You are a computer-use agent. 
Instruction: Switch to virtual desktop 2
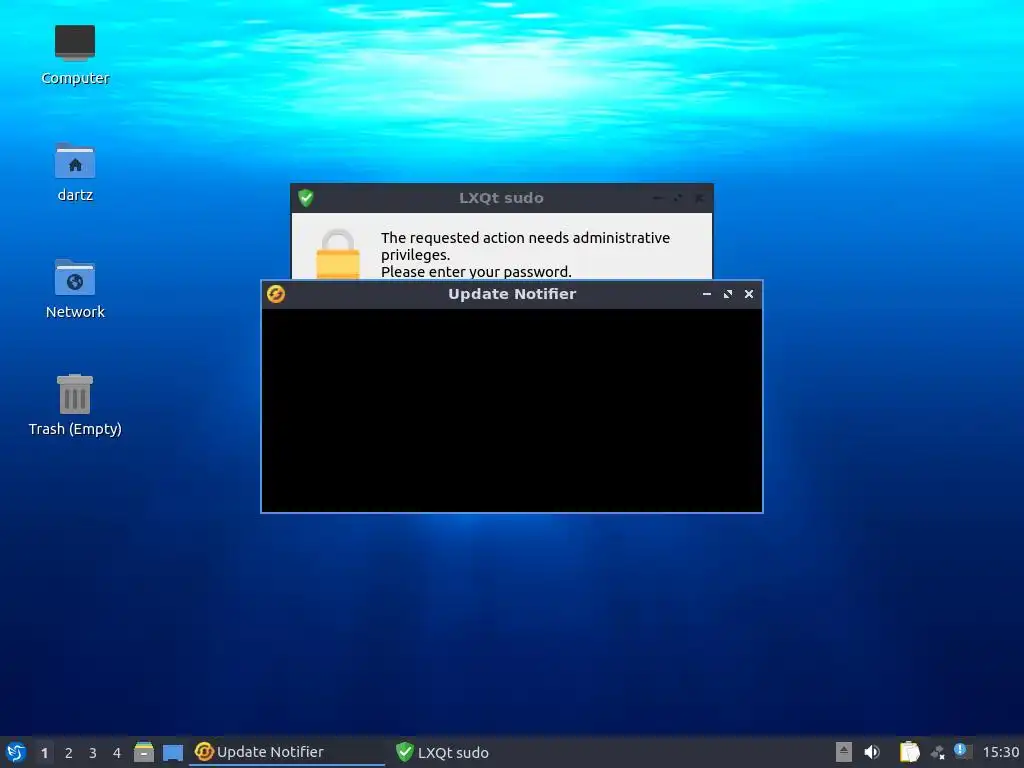pyautogui.click(x=69, y=753)
